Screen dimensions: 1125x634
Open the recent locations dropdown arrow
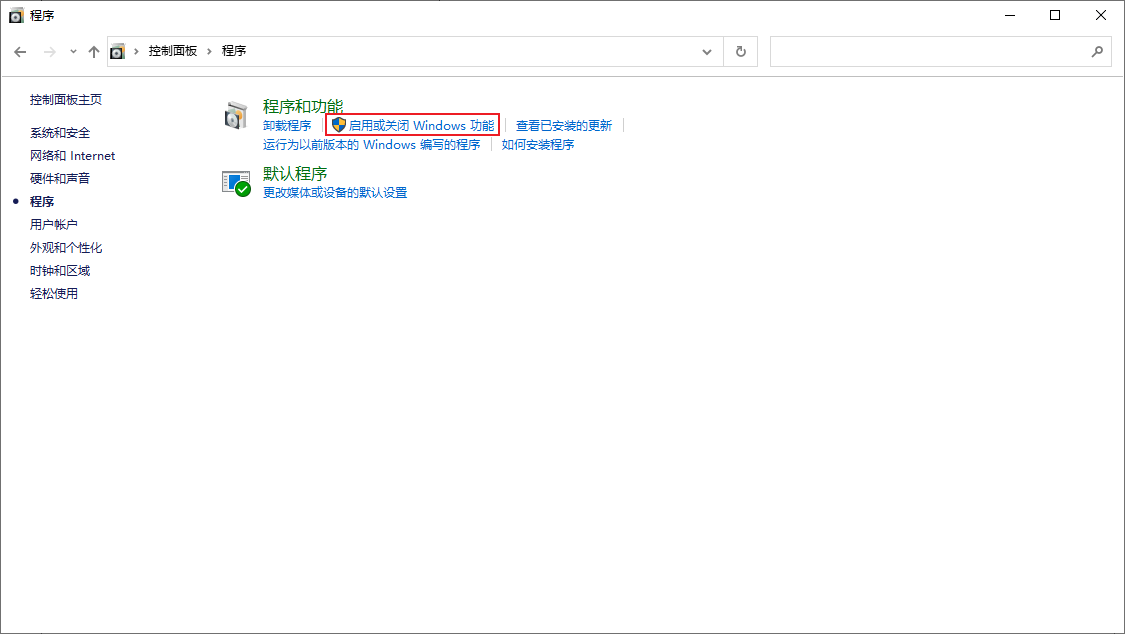click(x=73, y=52)
